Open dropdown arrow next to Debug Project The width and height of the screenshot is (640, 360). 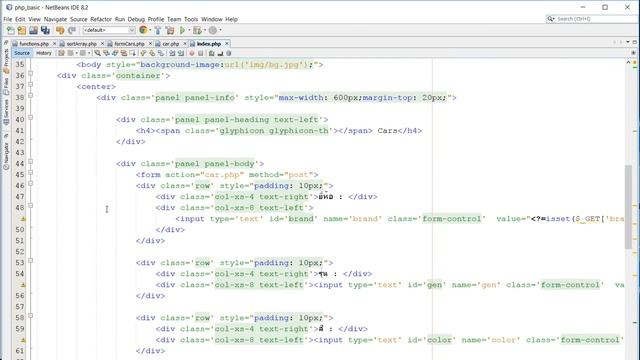(x=204, y=30)
